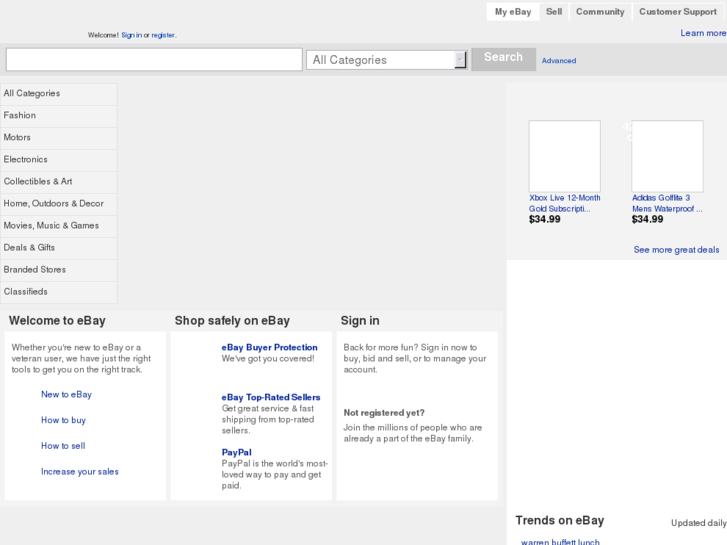727x545 pixels.
Task: Open the Customer Support tab
Action: tap(678, 12)
